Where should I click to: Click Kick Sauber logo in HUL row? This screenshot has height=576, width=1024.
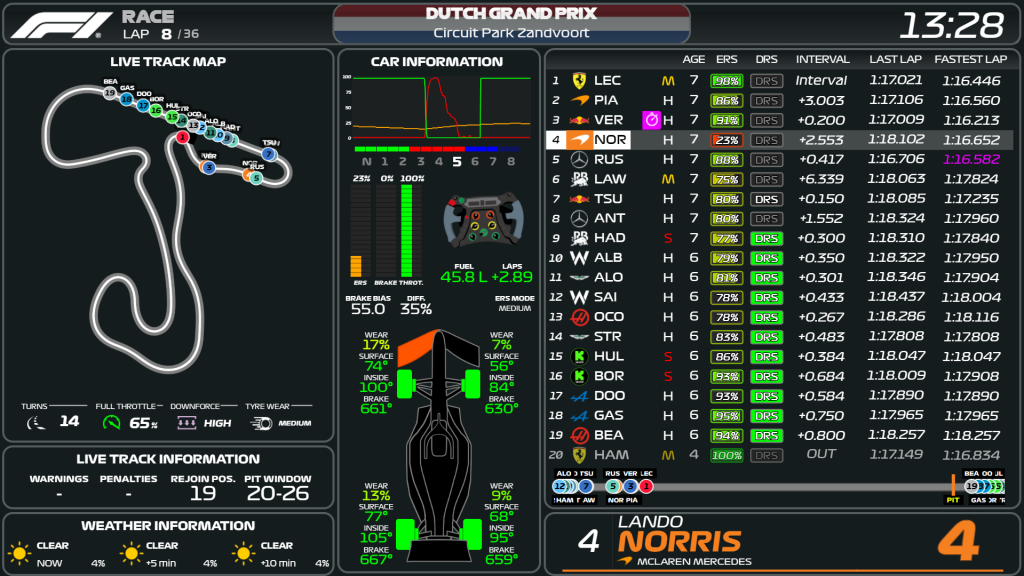click(579, 356)
